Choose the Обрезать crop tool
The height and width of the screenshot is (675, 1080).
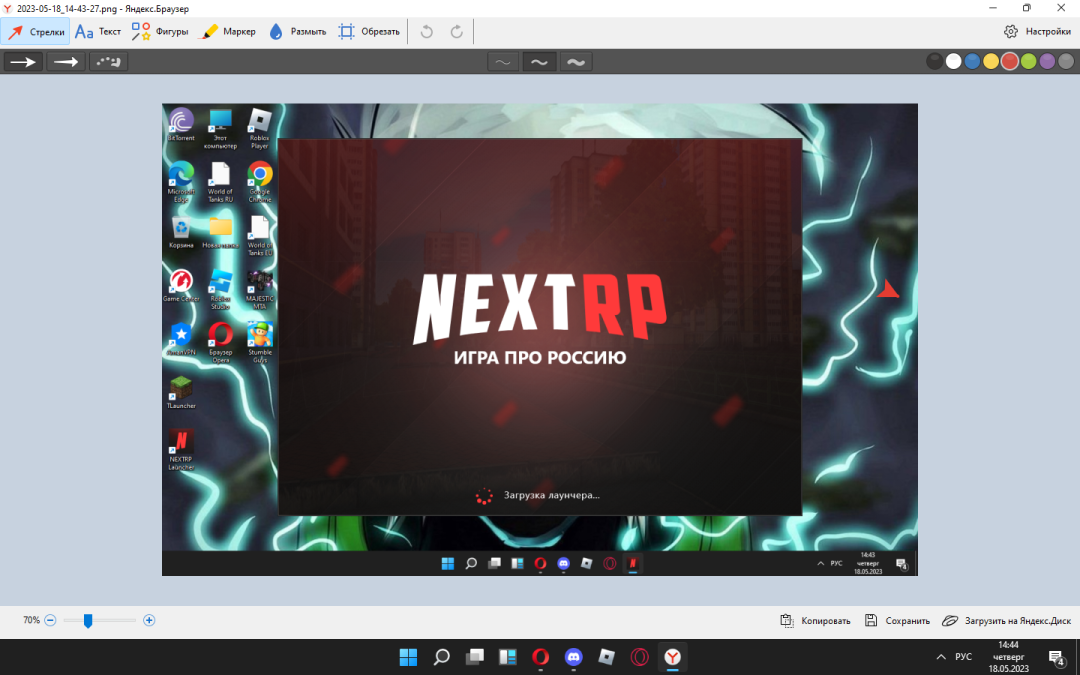pos(368,32)
